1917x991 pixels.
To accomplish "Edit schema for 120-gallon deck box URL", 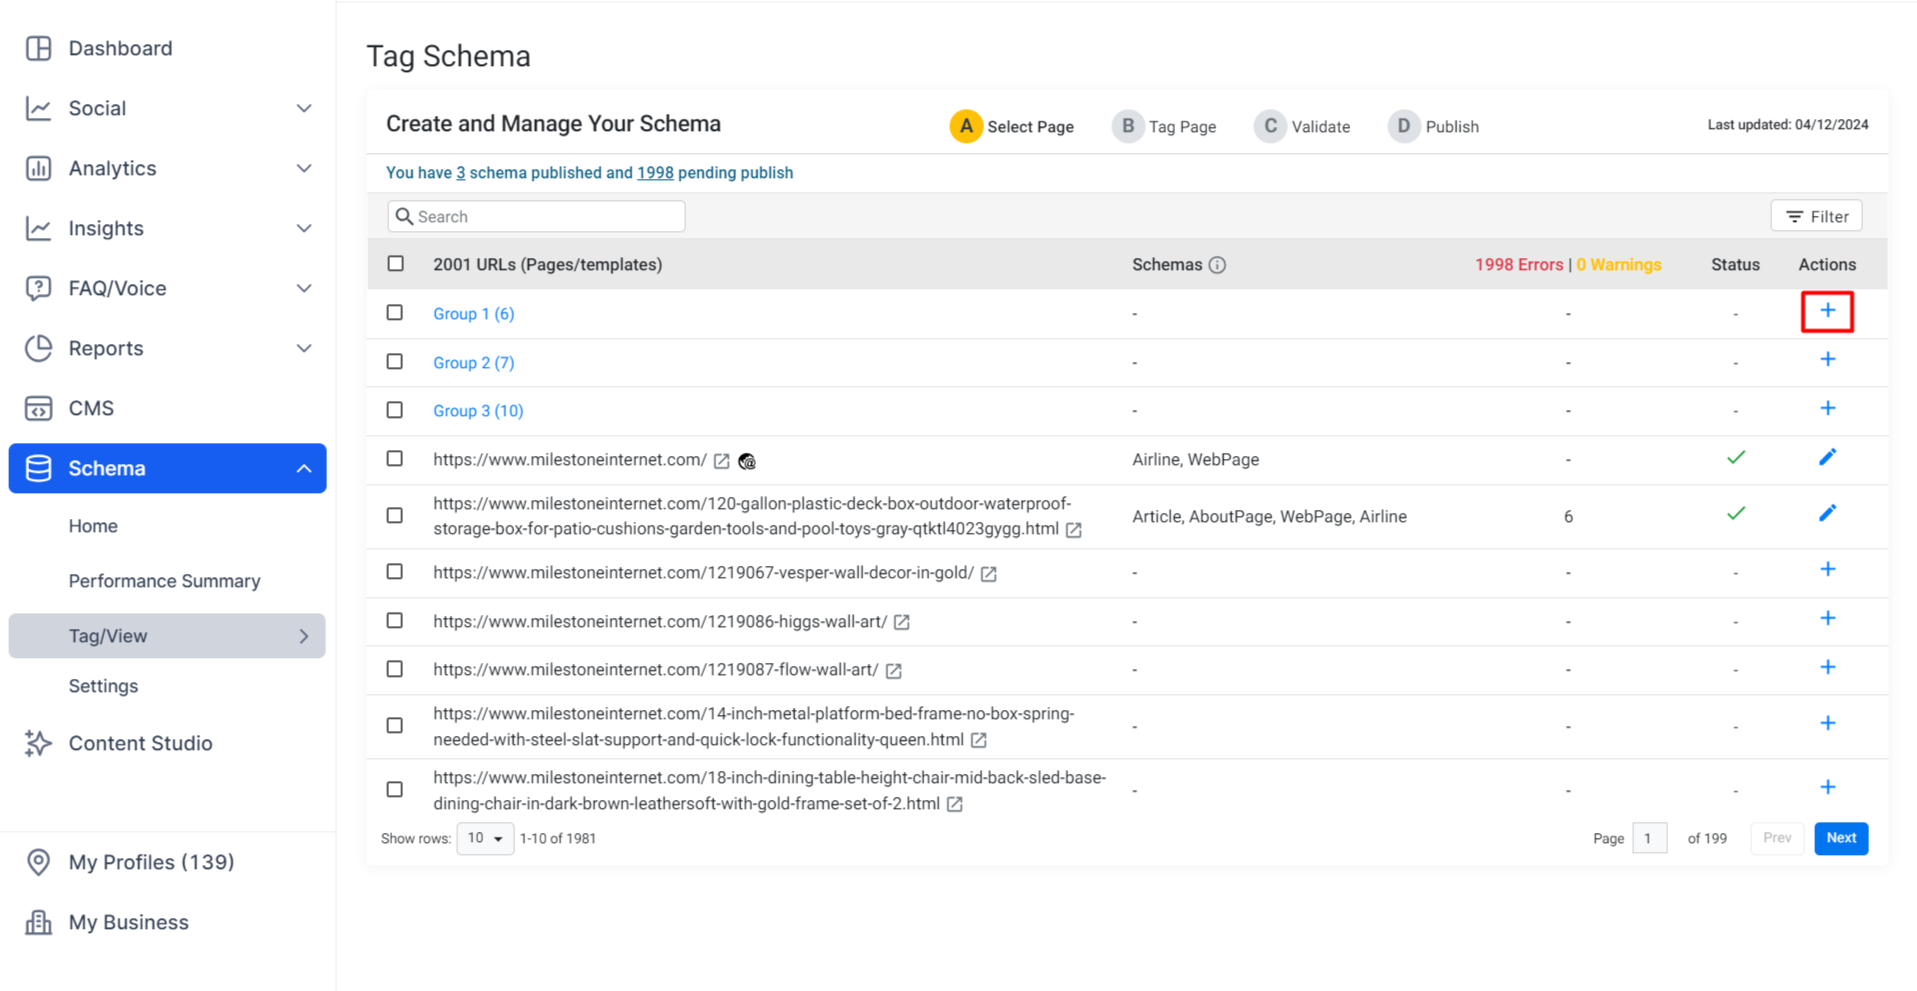I will [1827, 513].
